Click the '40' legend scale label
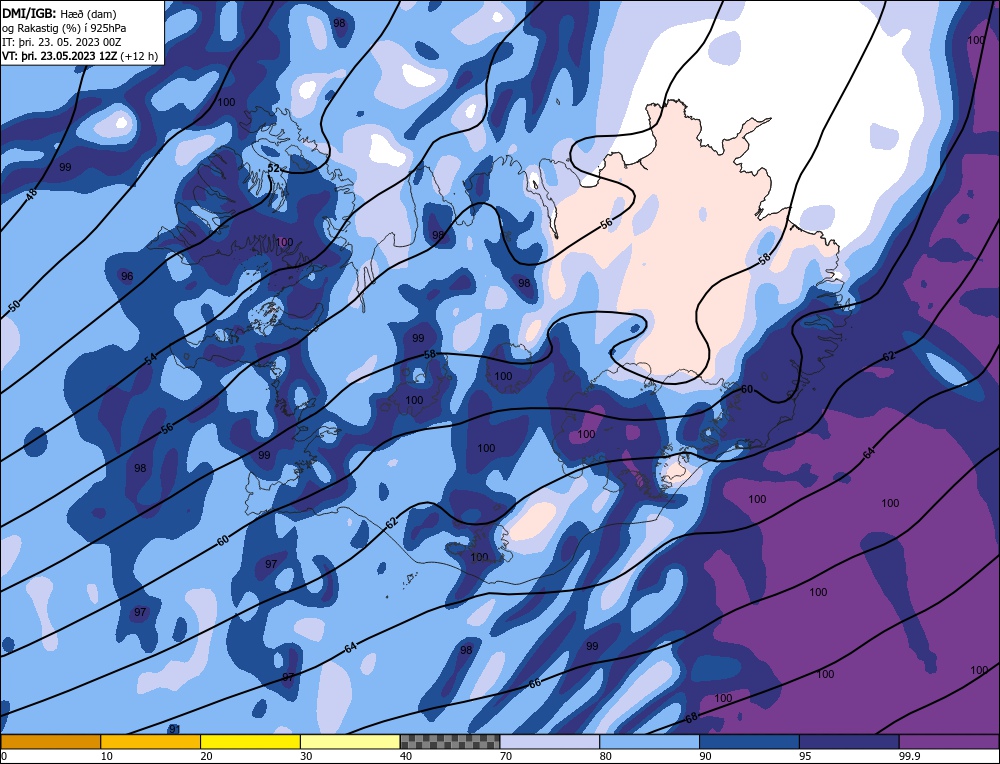Screen dimensions: 1000x764 tap(406, 756)
